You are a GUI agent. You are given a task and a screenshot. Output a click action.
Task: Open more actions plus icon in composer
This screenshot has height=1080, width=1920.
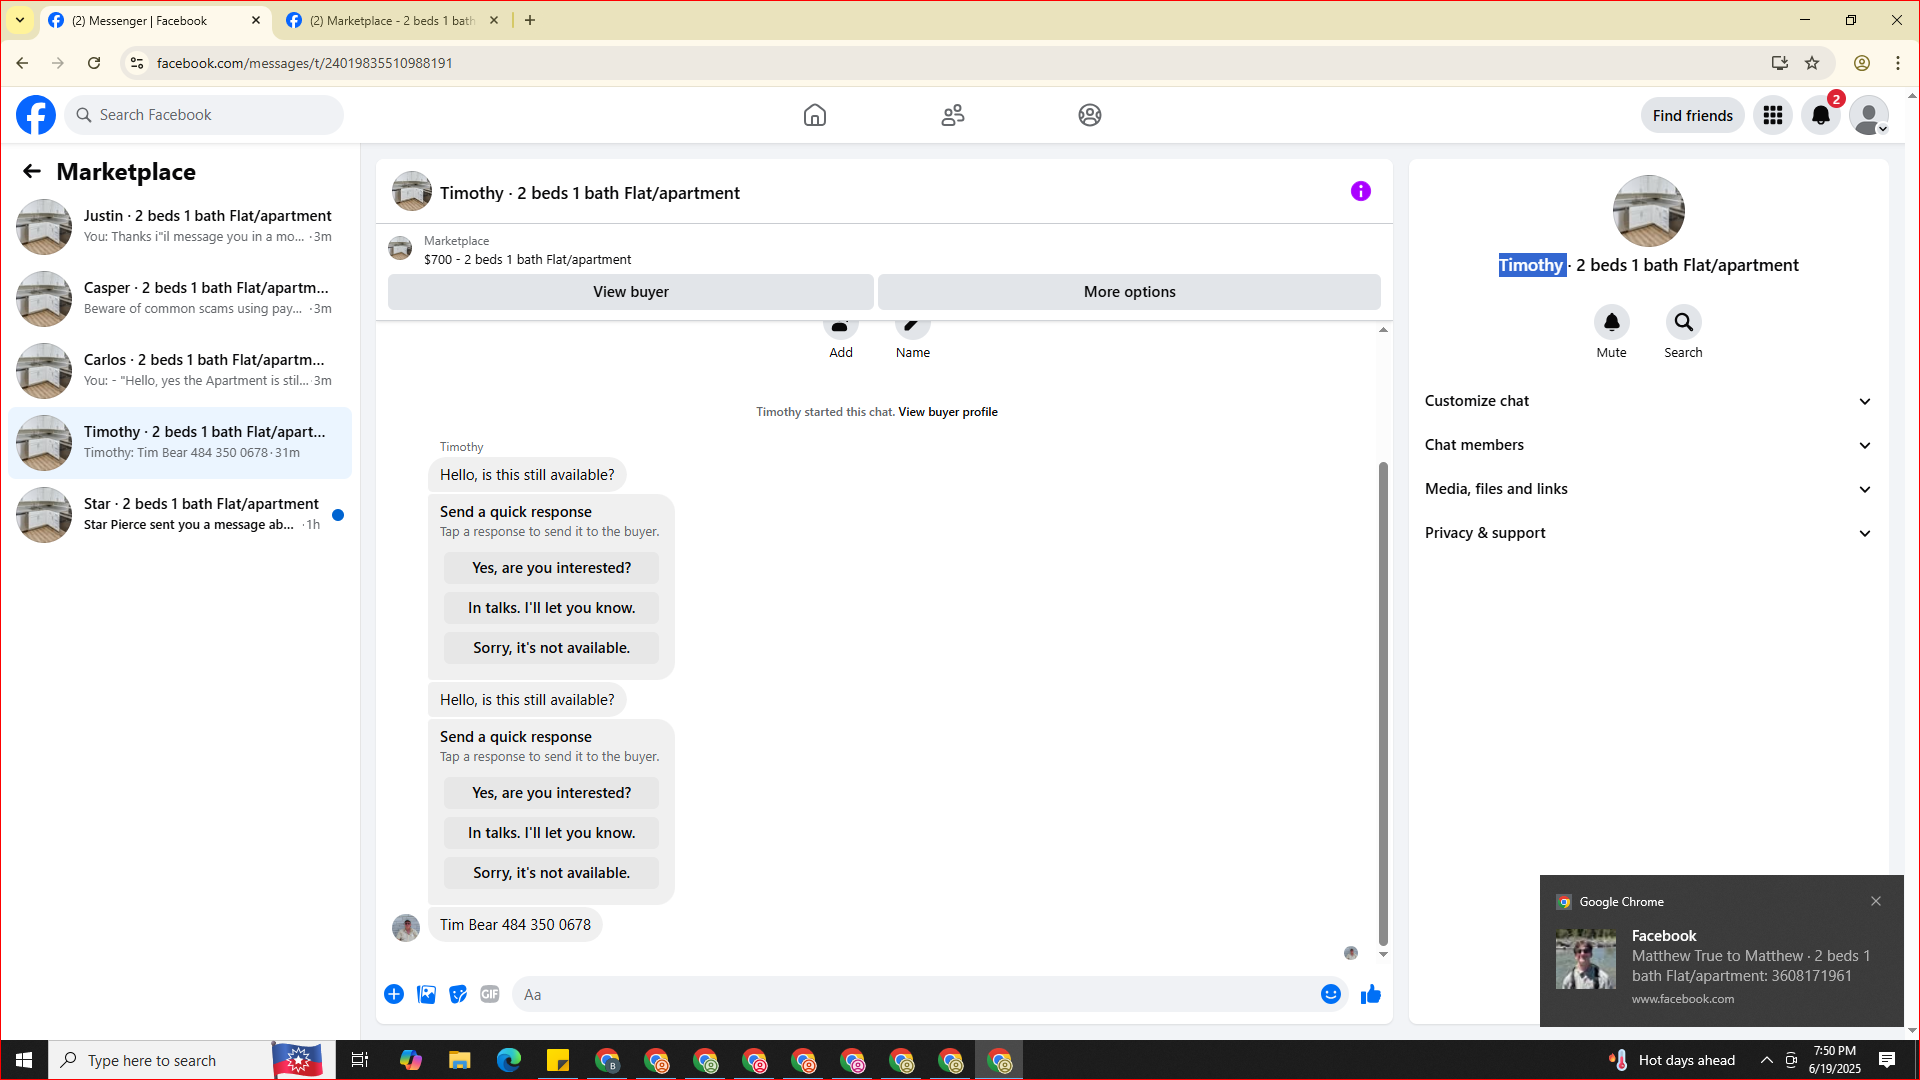coord(394,994)
